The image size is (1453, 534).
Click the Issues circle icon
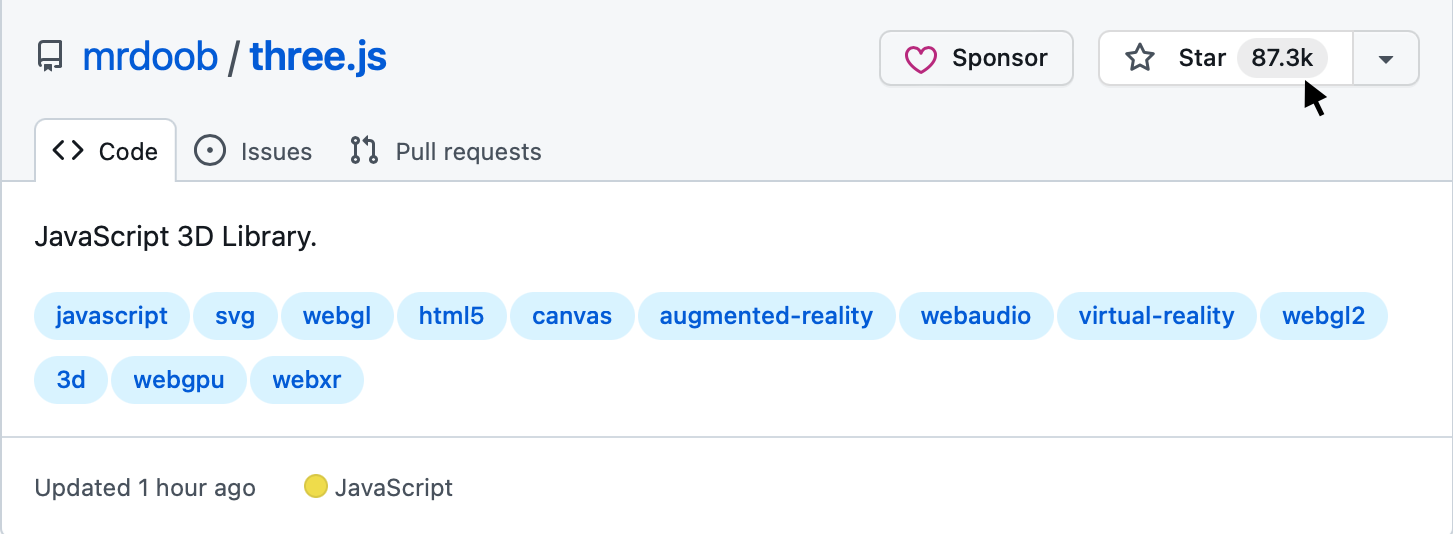tap(209, 151)
